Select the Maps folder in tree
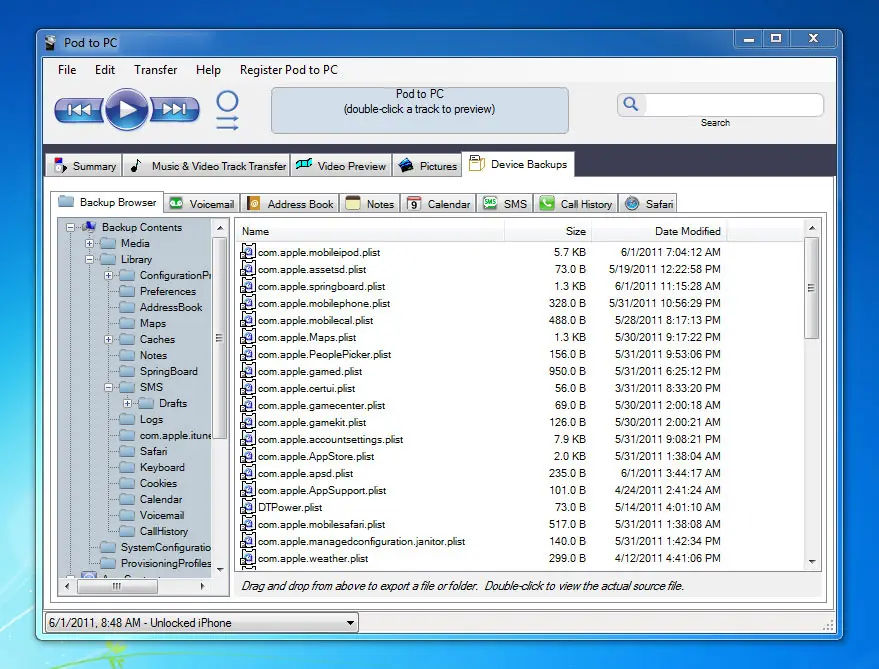Viewport: 879px width, 669px height. pos(153,324)
